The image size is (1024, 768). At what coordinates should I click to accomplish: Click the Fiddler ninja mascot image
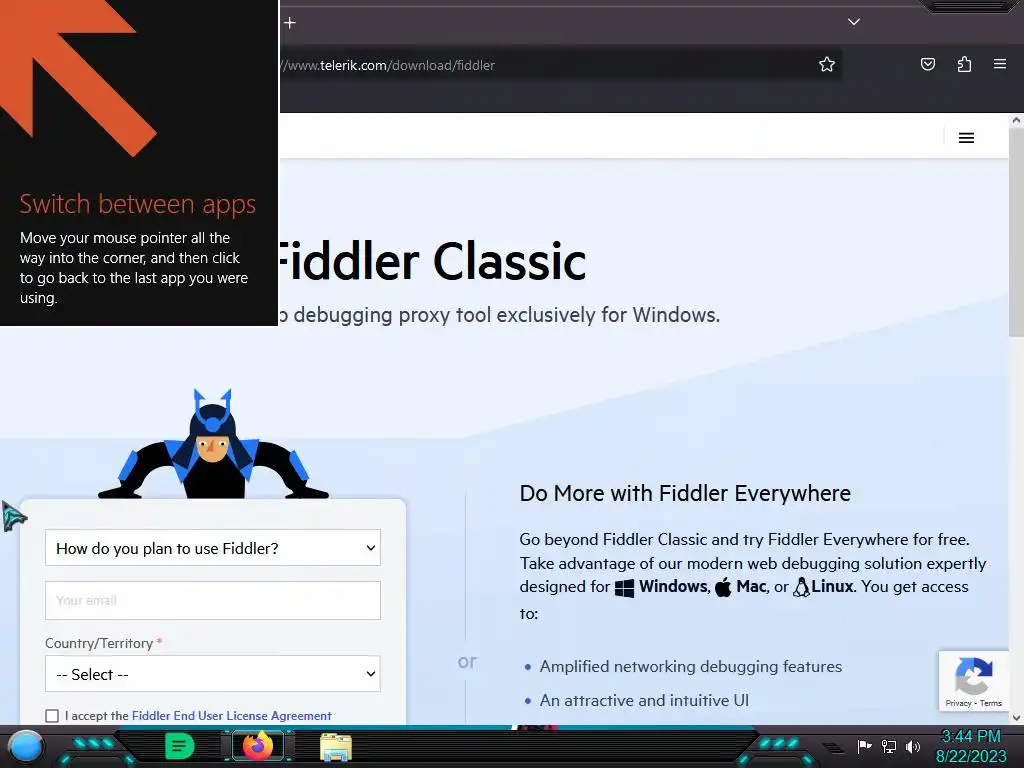(x=213, y=444)
